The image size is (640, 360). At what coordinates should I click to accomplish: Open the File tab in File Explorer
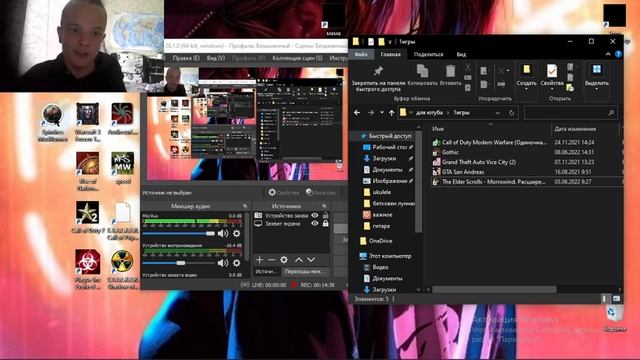[x=361, y=54]
